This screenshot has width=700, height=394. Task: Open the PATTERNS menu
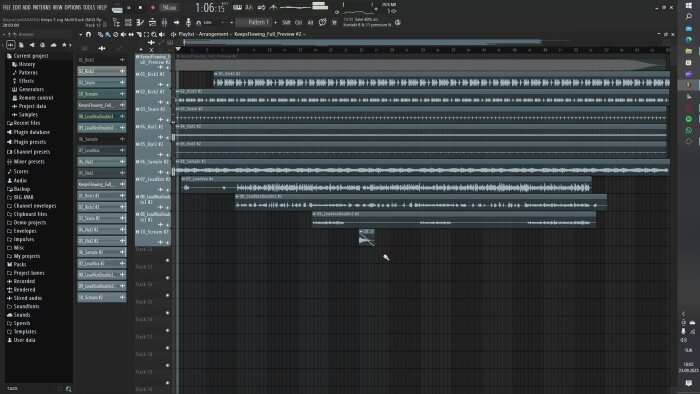click(x=42, y=8)
